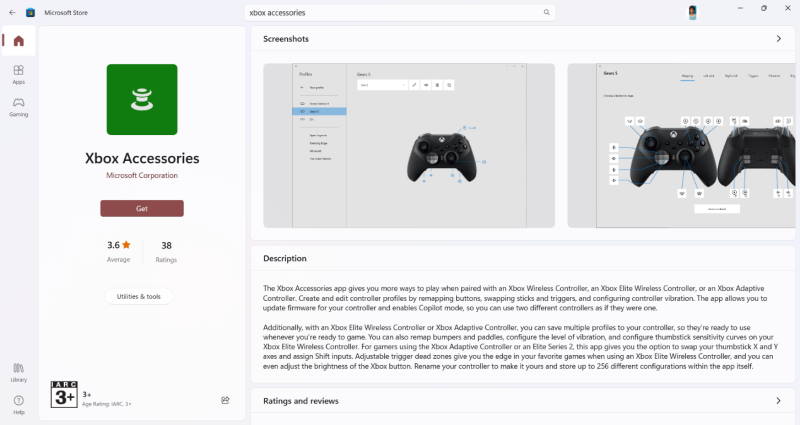Click the Xbox Accessories app title
This screenshot has width=800, height=425.
142,158
